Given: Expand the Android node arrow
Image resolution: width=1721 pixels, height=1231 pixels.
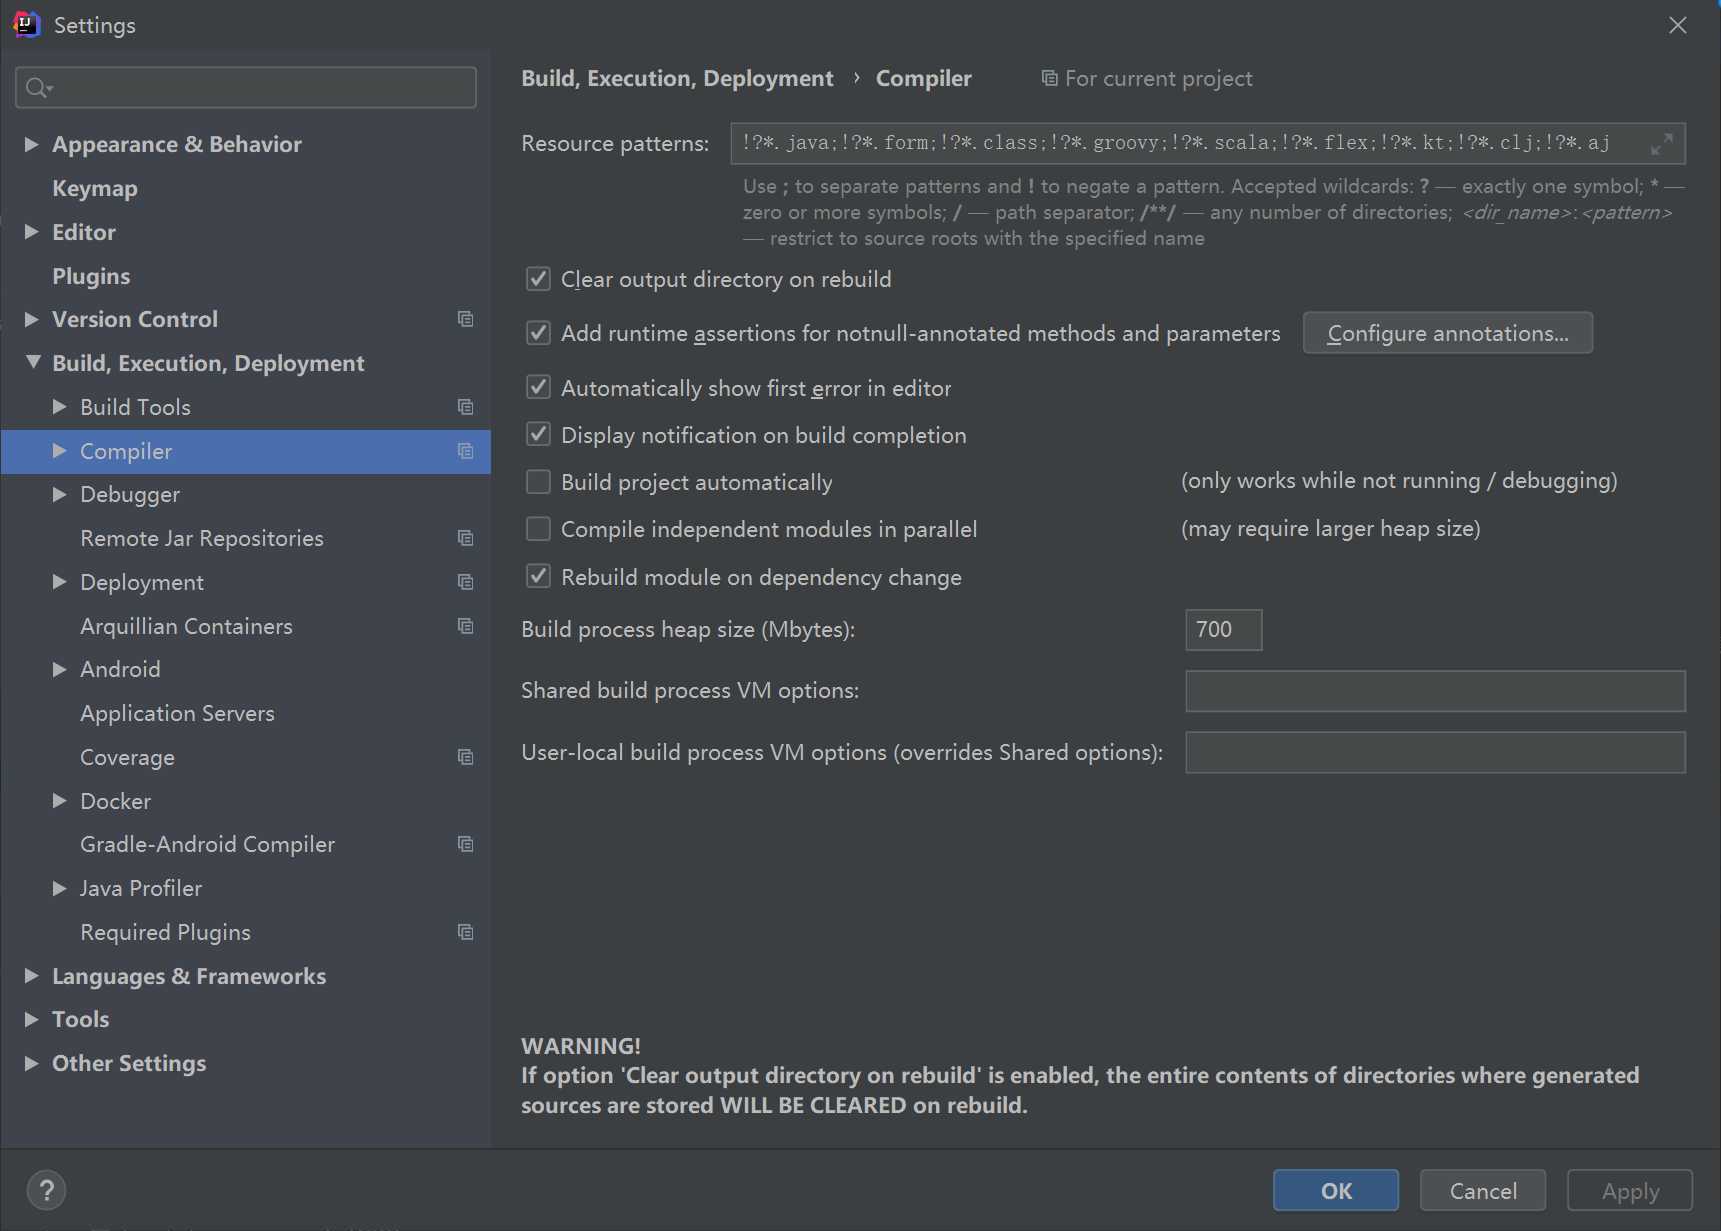Looking at the screenshot, I should pos(60,669).
